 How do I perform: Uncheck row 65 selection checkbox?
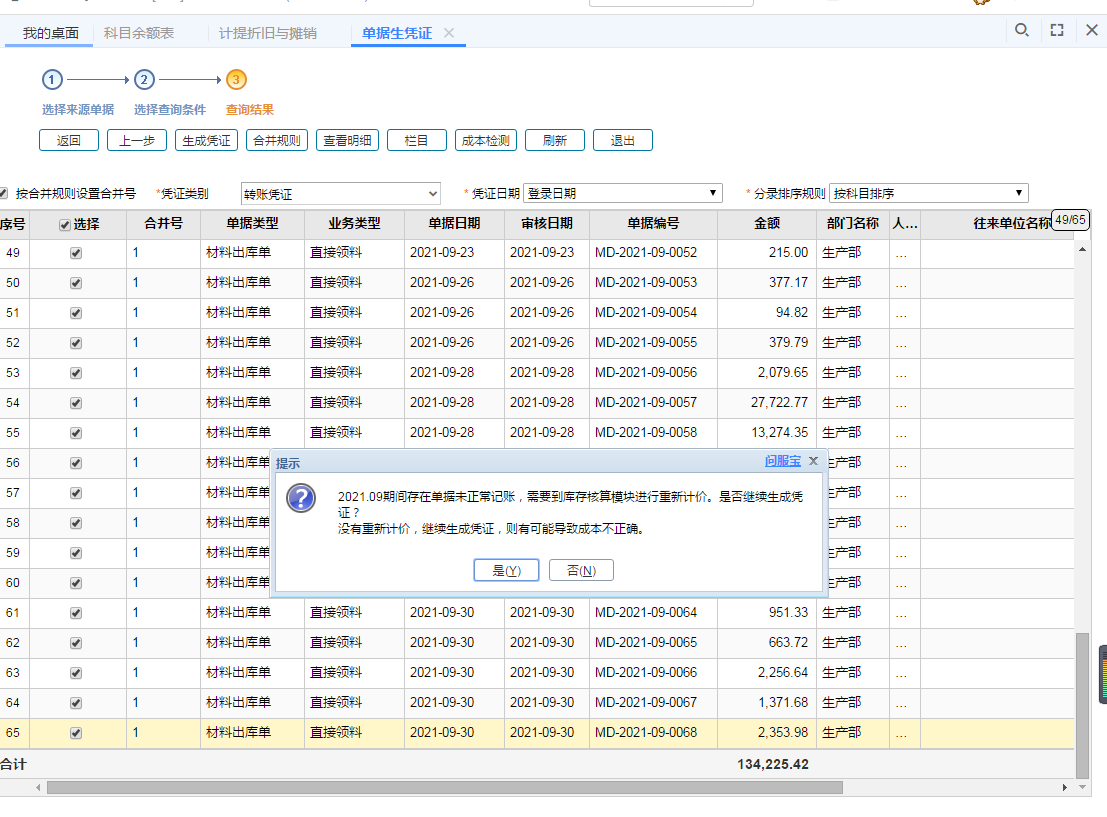pyautogui.click(x=76, y=734)
